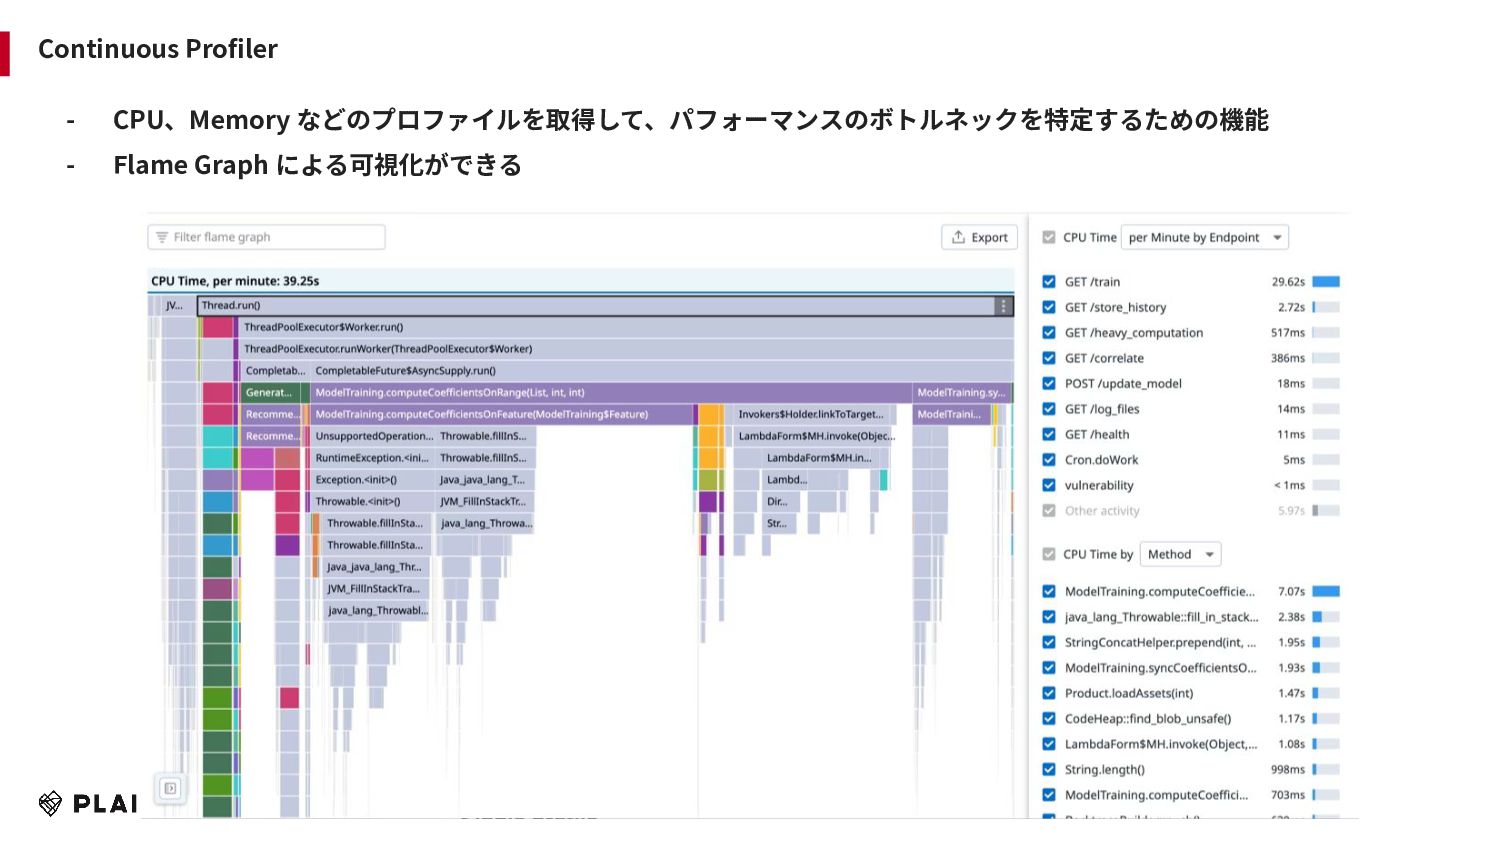
Task: Select ThreadPoolExecutor.runWorker(ThreadPoolExecutor$Worker) frame
Action: pyautogui.click(x=627, y=349)
